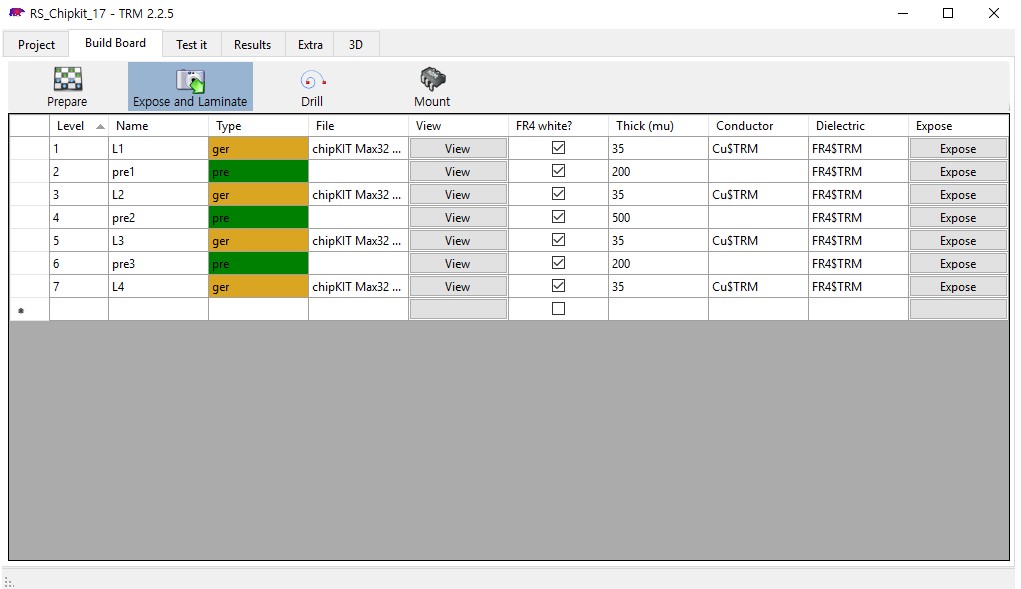The width and height of the screenshot is (1021, 589).
Task: Click the new row marker at table bottom
Action: click(21, 310)
